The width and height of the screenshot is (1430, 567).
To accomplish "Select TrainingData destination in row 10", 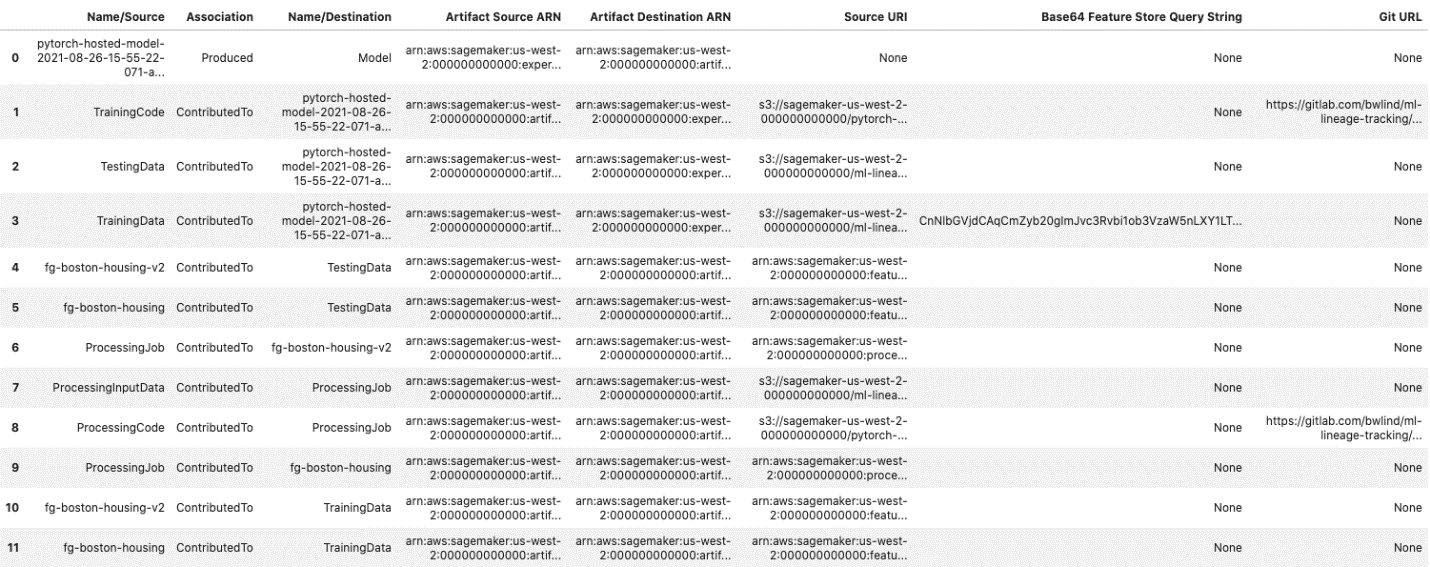I will [x=357, y=508].
